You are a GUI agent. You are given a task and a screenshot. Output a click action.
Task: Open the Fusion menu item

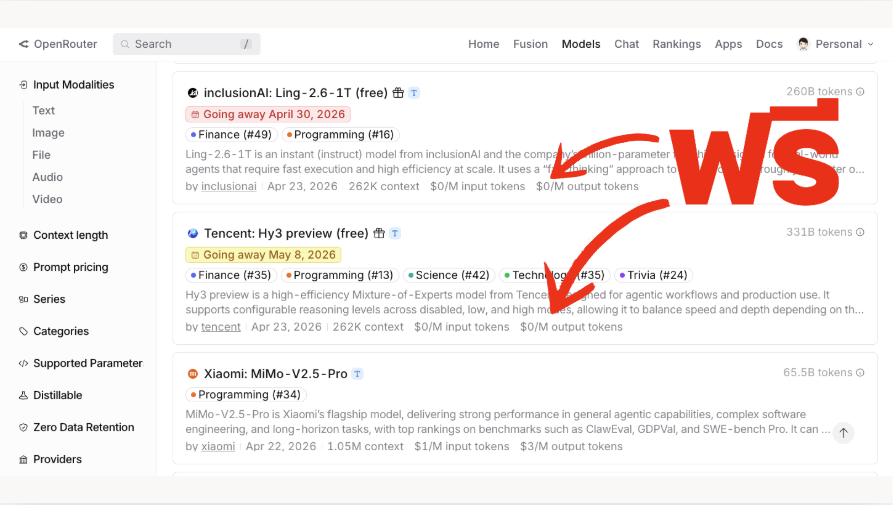pos(530,44)
